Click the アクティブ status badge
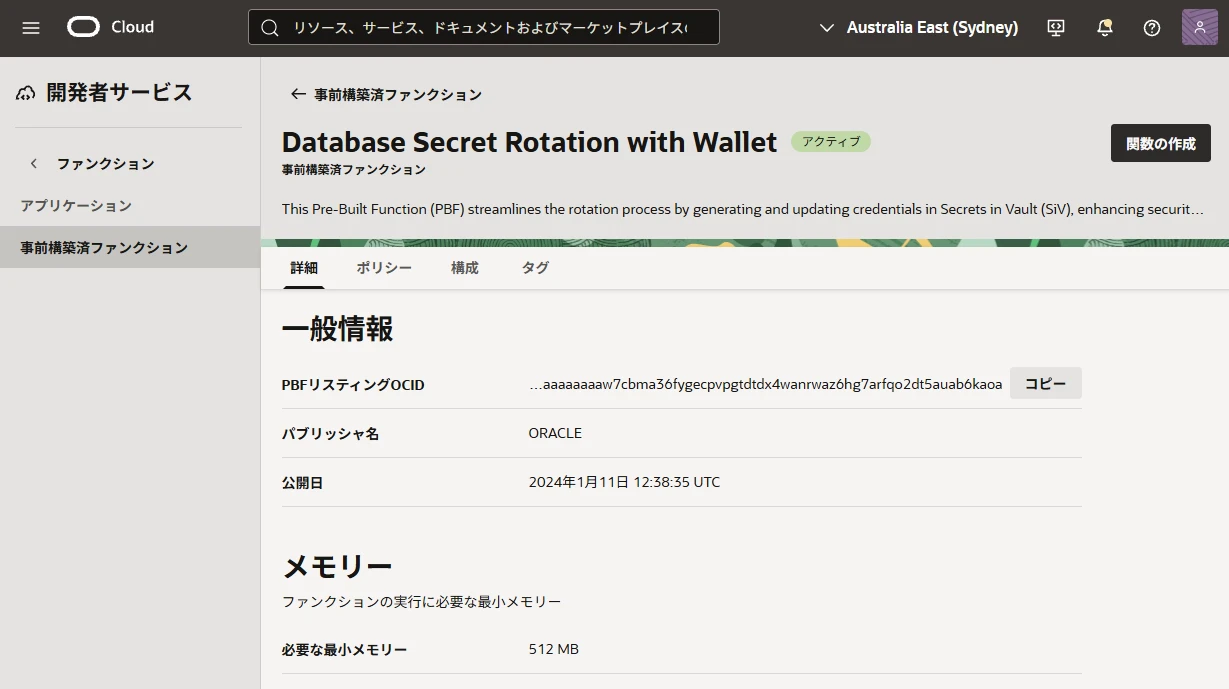 tap(831, 142)
